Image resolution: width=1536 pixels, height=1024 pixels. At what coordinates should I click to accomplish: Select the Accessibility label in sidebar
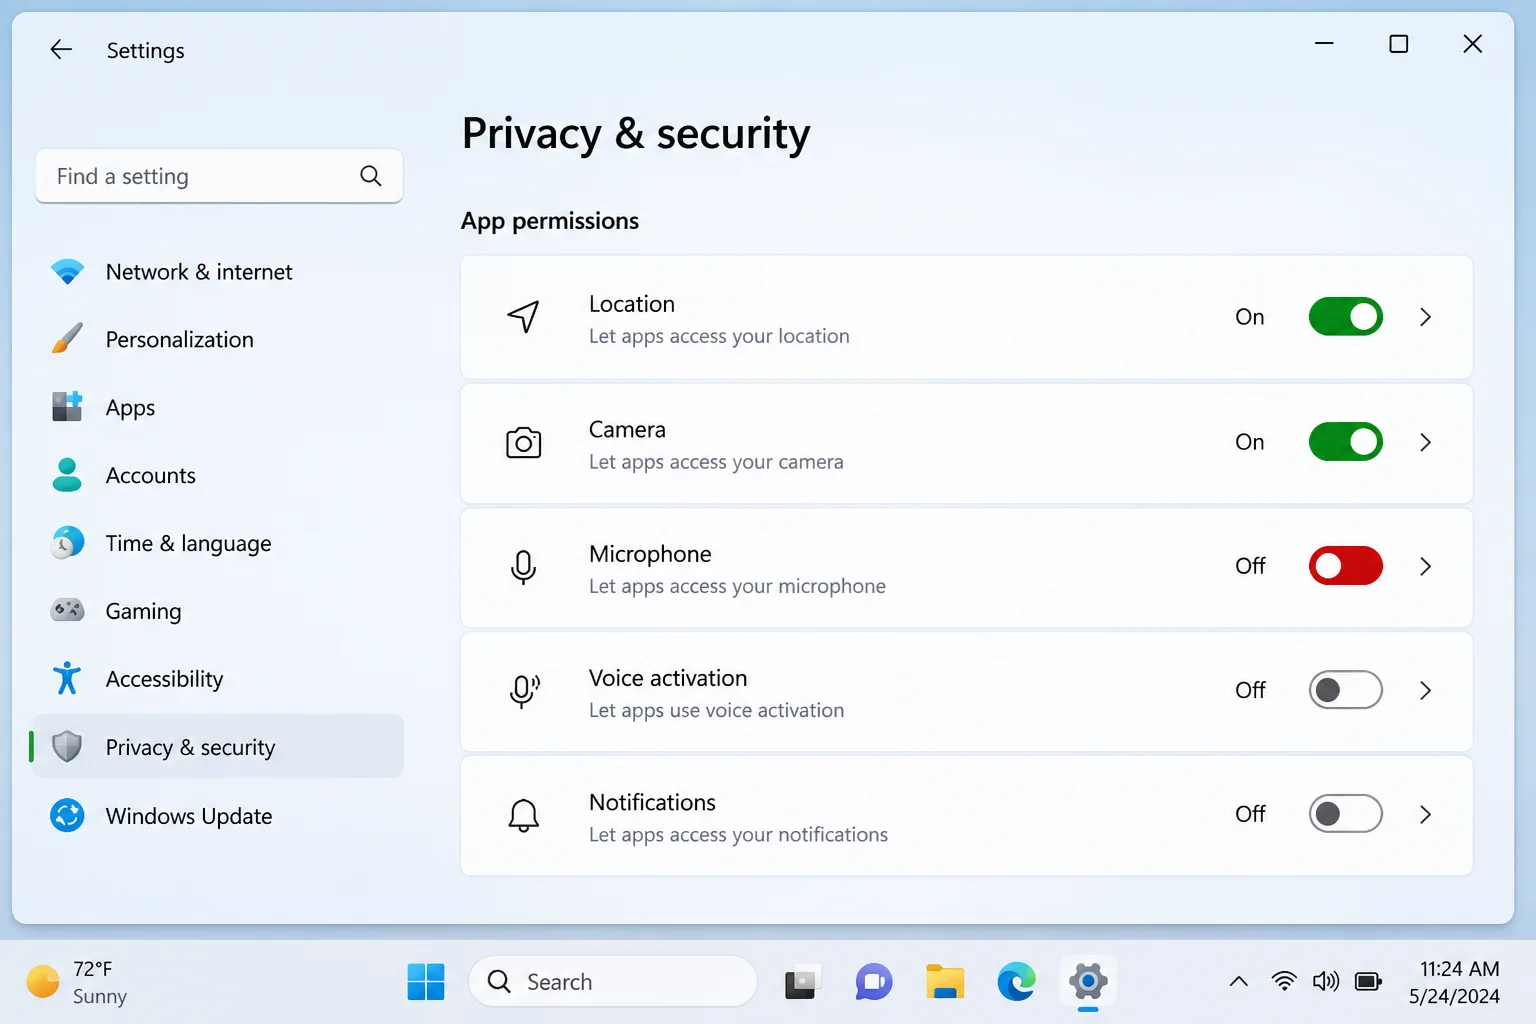(164, 679)
